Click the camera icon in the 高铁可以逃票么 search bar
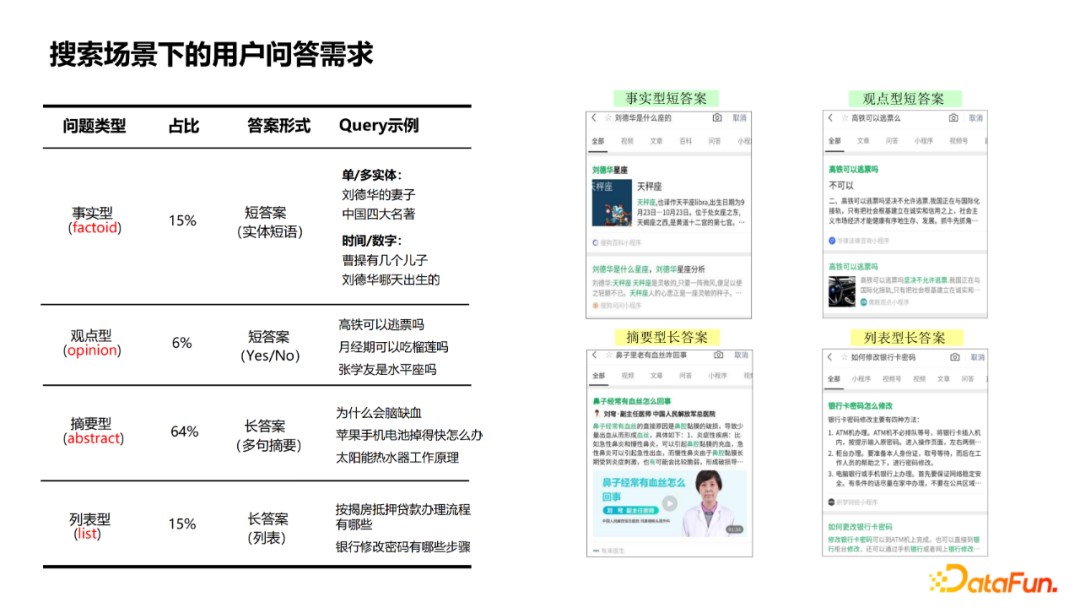The width and height of the screenshot is (1080, 608). tap(953, 118)
